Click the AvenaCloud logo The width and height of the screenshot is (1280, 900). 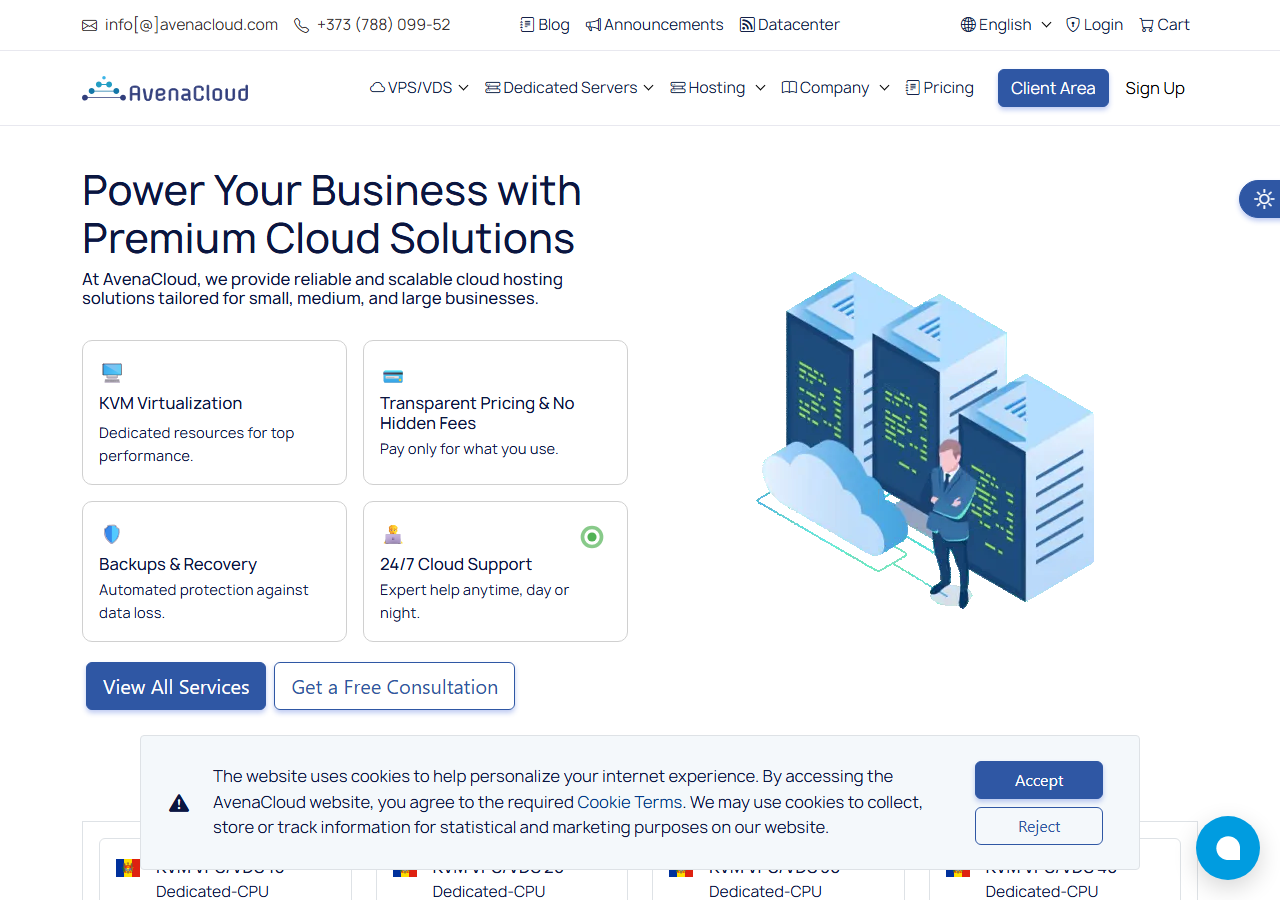(x=165, y=90)
